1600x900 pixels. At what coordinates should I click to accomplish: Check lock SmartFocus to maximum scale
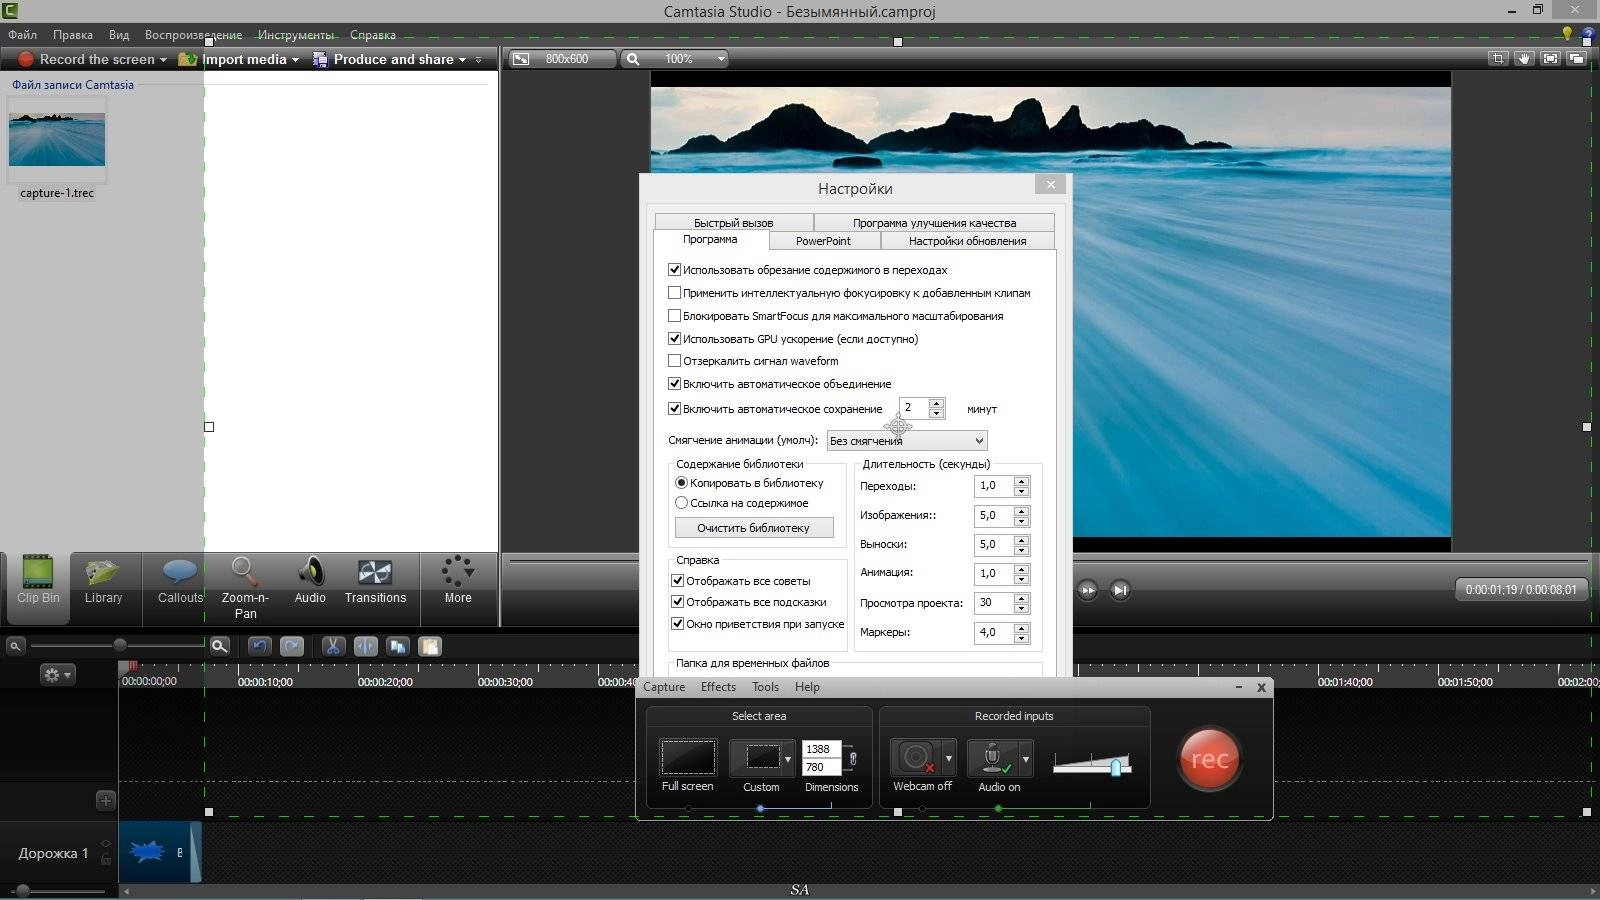coord(674,316)
